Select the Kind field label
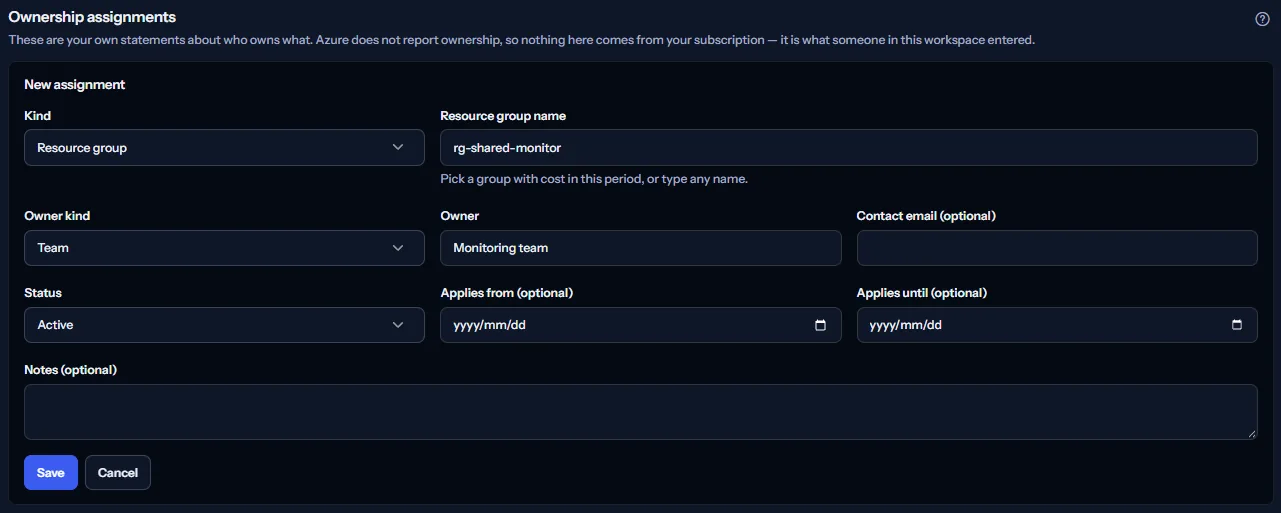The height and width of the screenshot is (513, 1281). tap(38, 116)
